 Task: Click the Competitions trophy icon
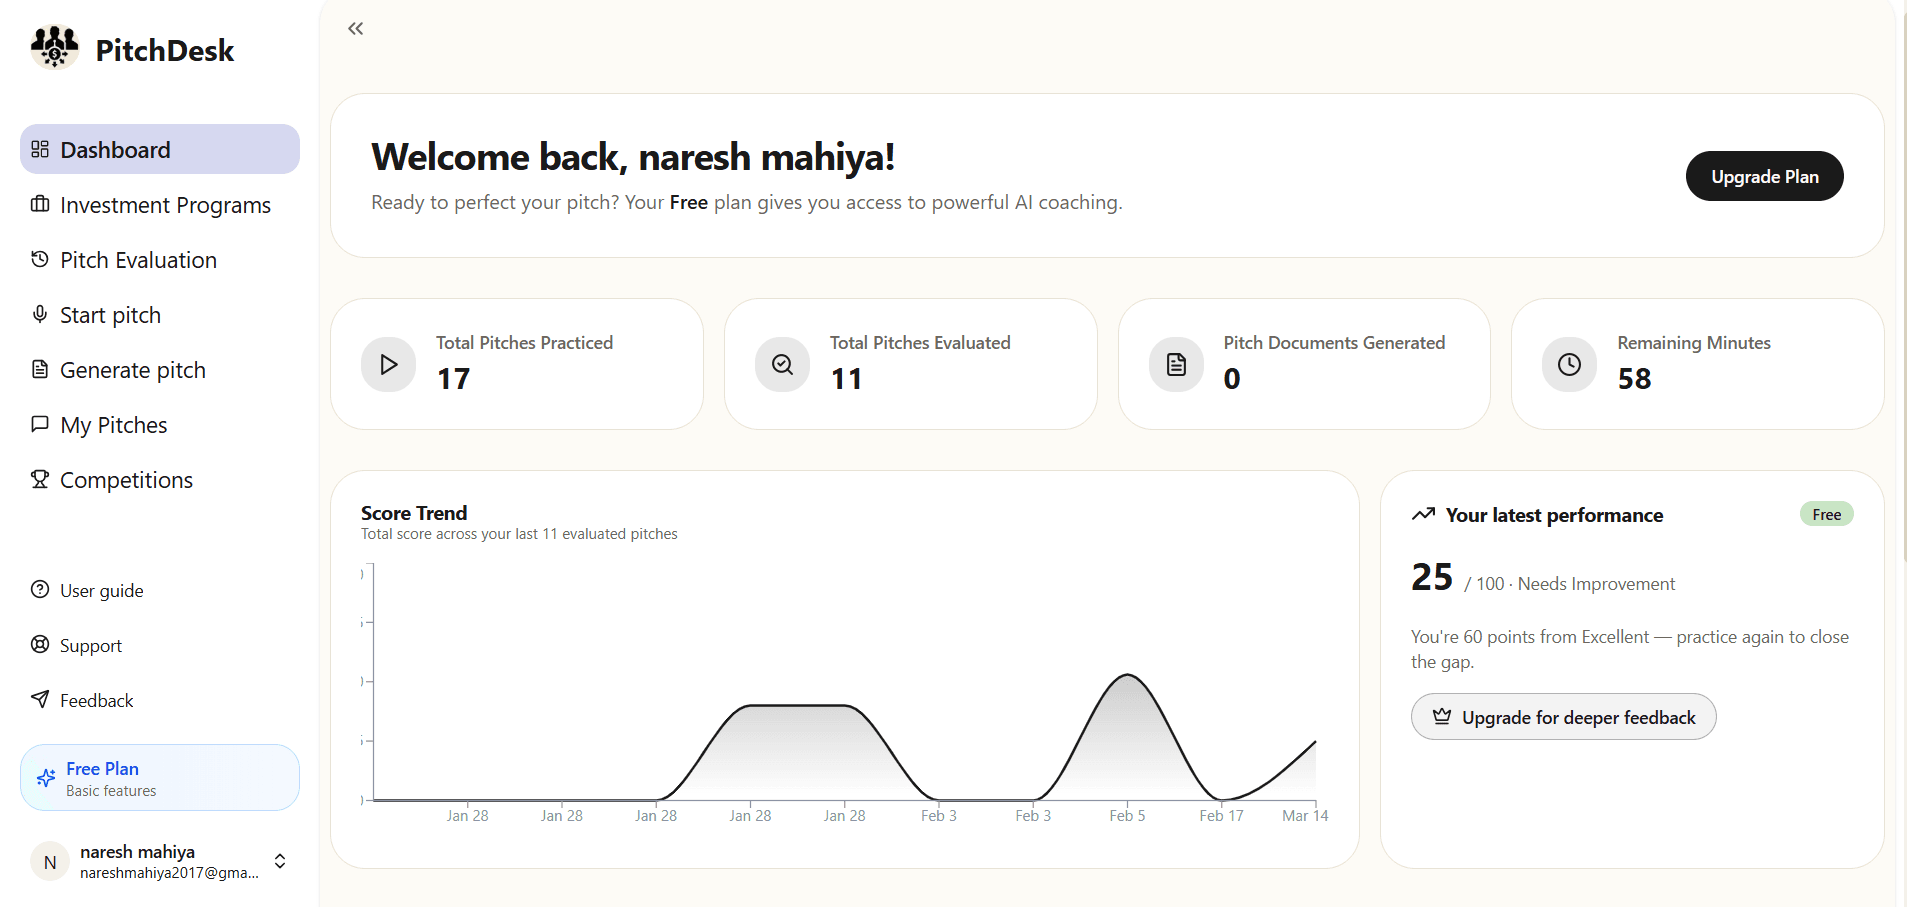coord(40,479)
